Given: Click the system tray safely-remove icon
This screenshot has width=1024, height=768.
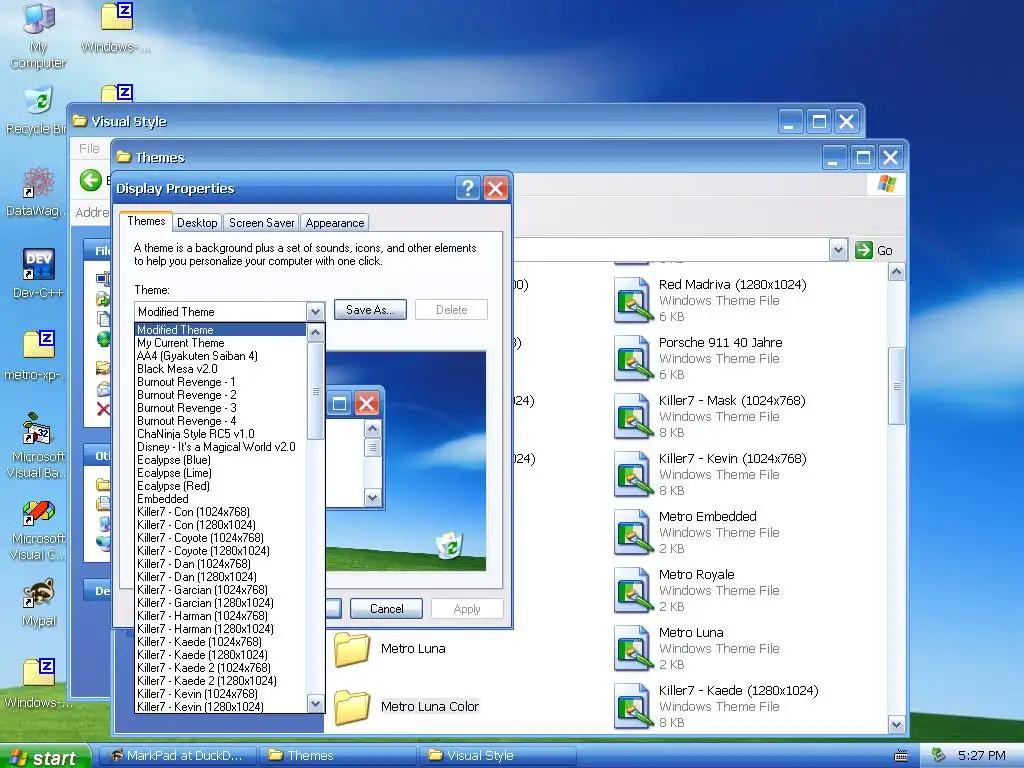Looking at the screenshot, I should 938,755.
